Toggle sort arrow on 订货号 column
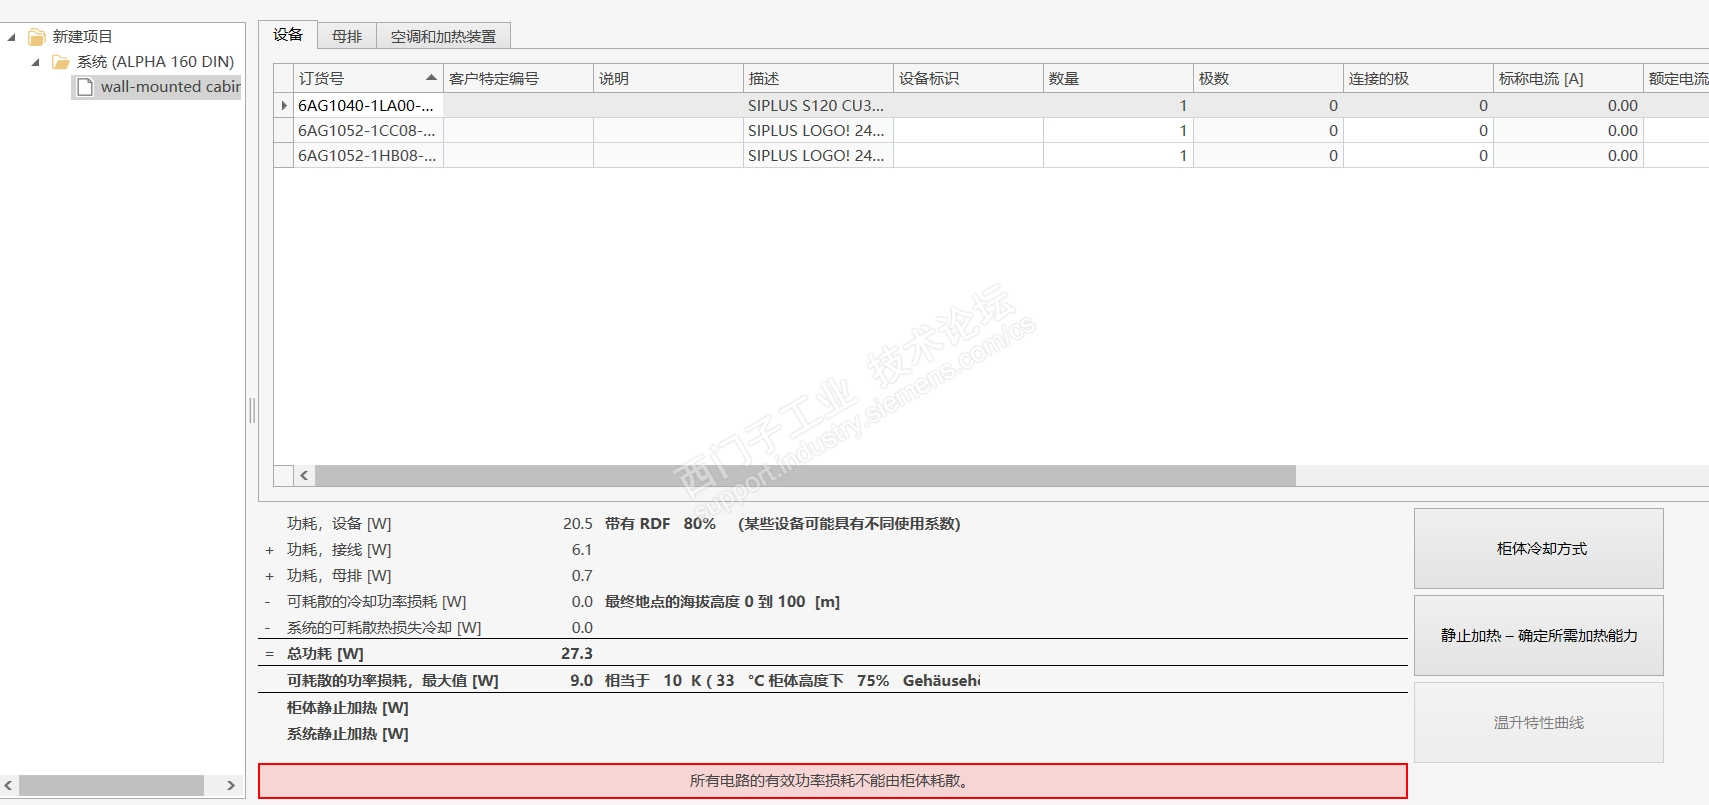Screen dimensions: 1709x805 [431, 77]
